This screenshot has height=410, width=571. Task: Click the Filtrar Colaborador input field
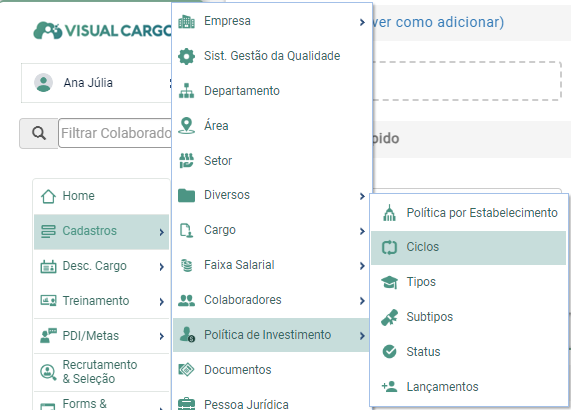coord(115,133)
